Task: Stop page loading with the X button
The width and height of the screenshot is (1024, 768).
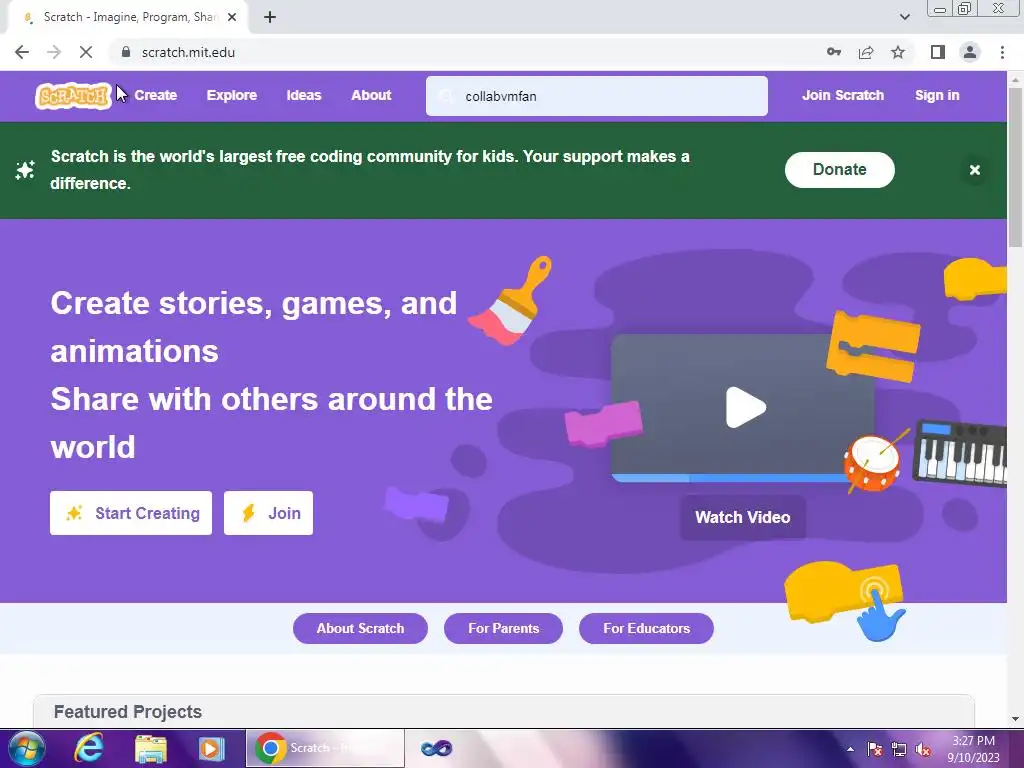Action: [86, 52]
